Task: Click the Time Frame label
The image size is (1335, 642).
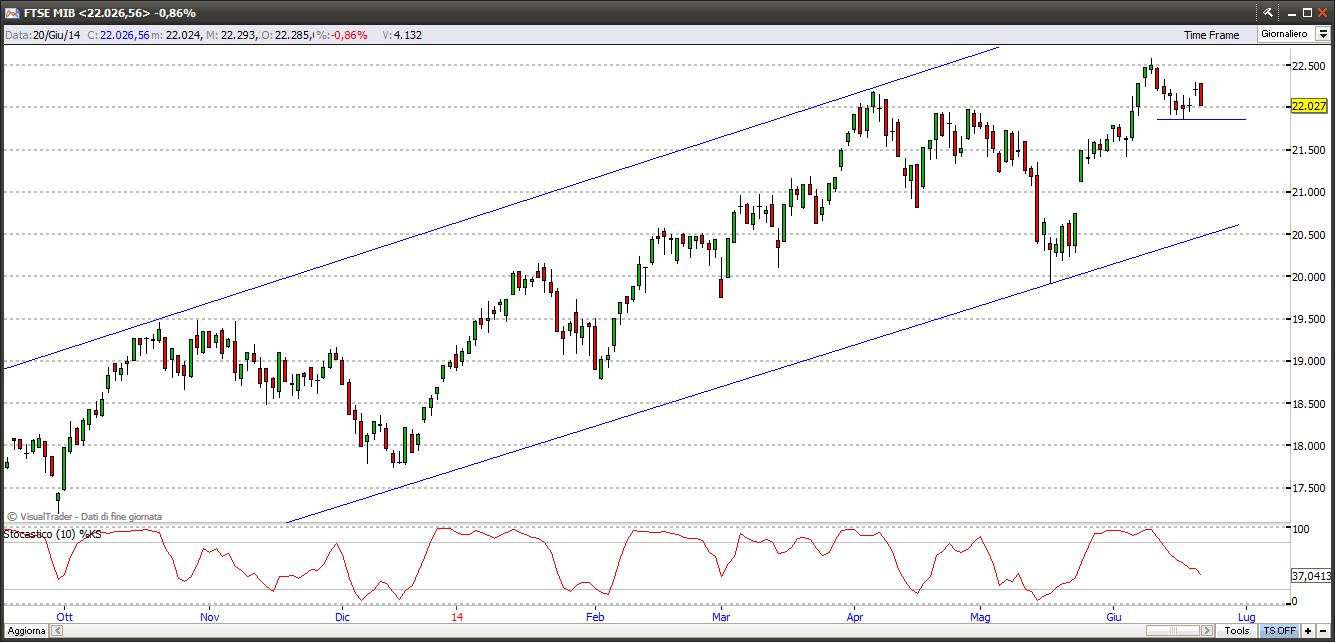Action: click(1211, 35)
